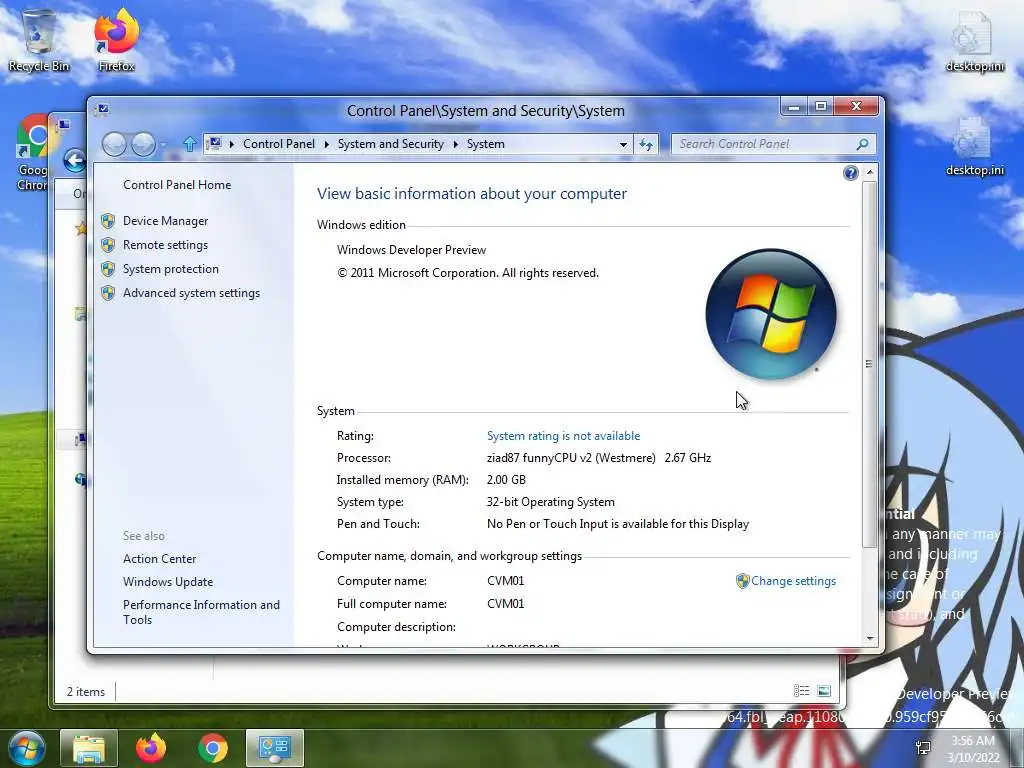The width and height of the screenshot is (1024, 768).
Task: Click System rating is not available link
Action: coord(563,436)
